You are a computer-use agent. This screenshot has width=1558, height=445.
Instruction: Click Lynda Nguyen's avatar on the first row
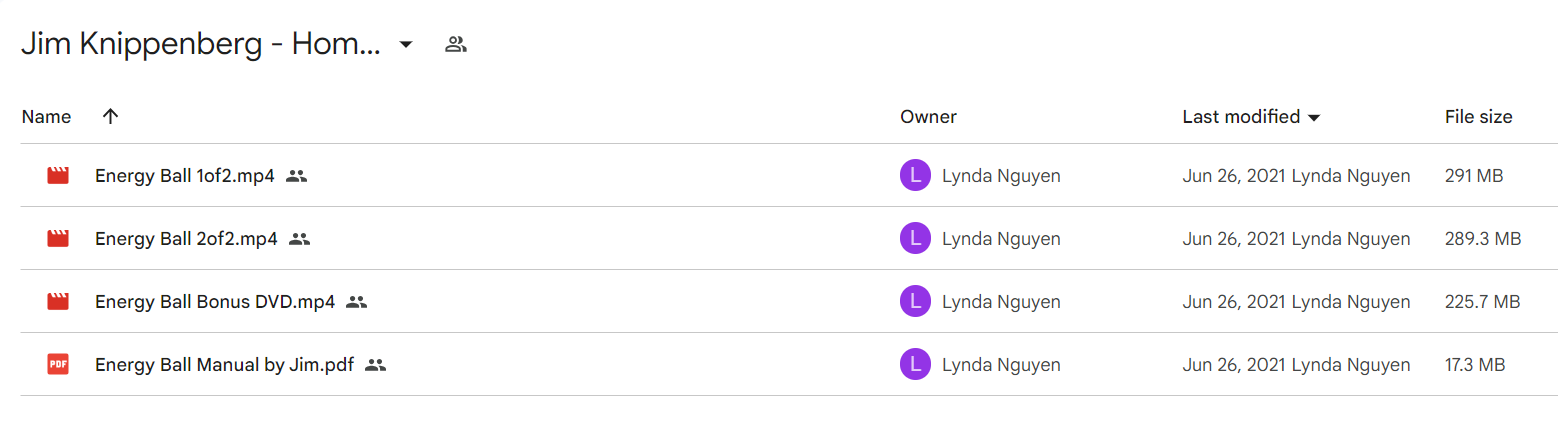pos(915,176)
